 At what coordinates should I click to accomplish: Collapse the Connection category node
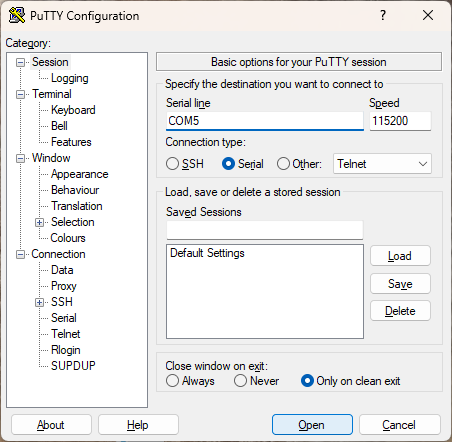[x=20, y=255]
